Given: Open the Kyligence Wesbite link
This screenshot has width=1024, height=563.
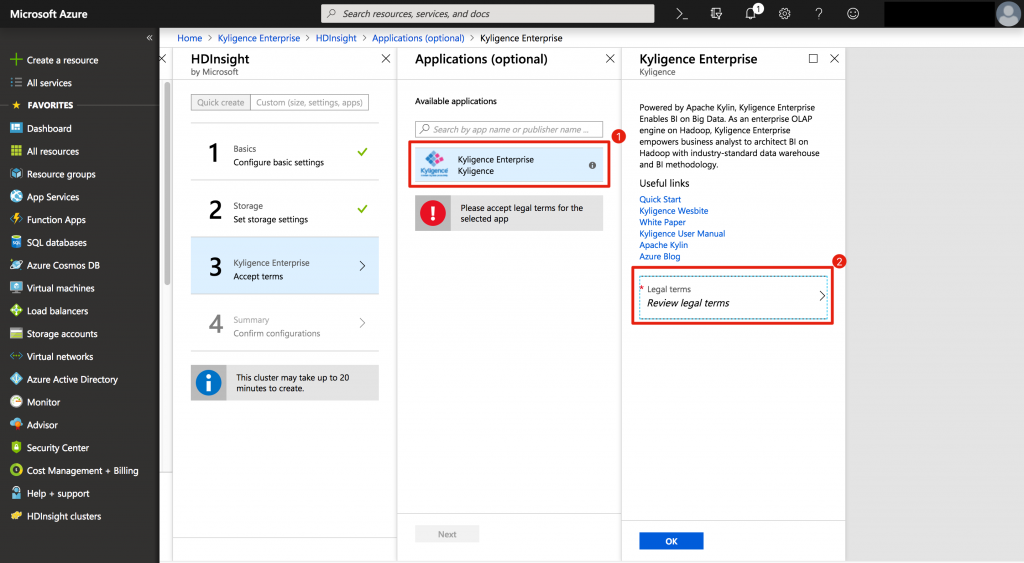Looking at the screenshot, I should [x=673, y=211].
